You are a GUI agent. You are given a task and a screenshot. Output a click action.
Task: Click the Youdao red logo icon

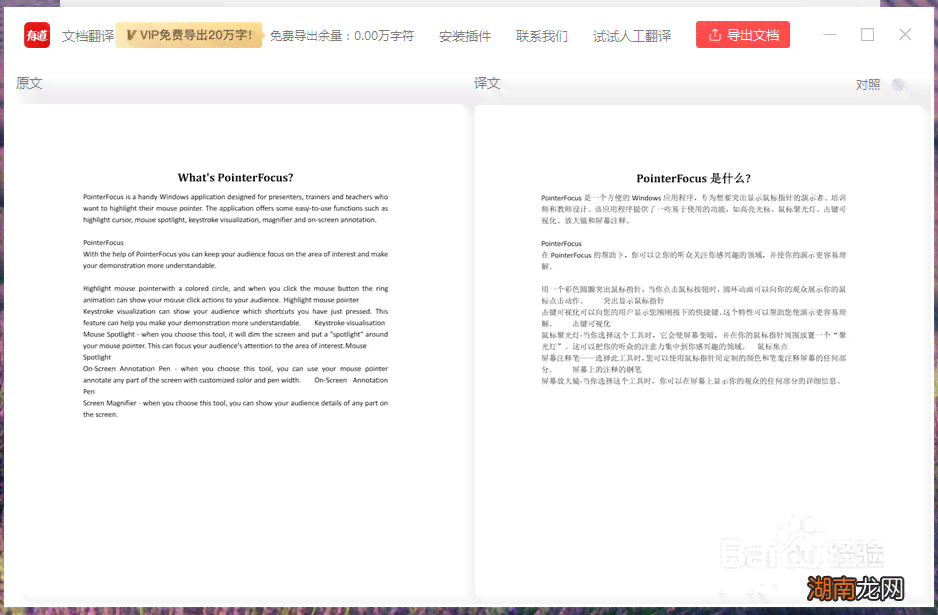(36, 35)
